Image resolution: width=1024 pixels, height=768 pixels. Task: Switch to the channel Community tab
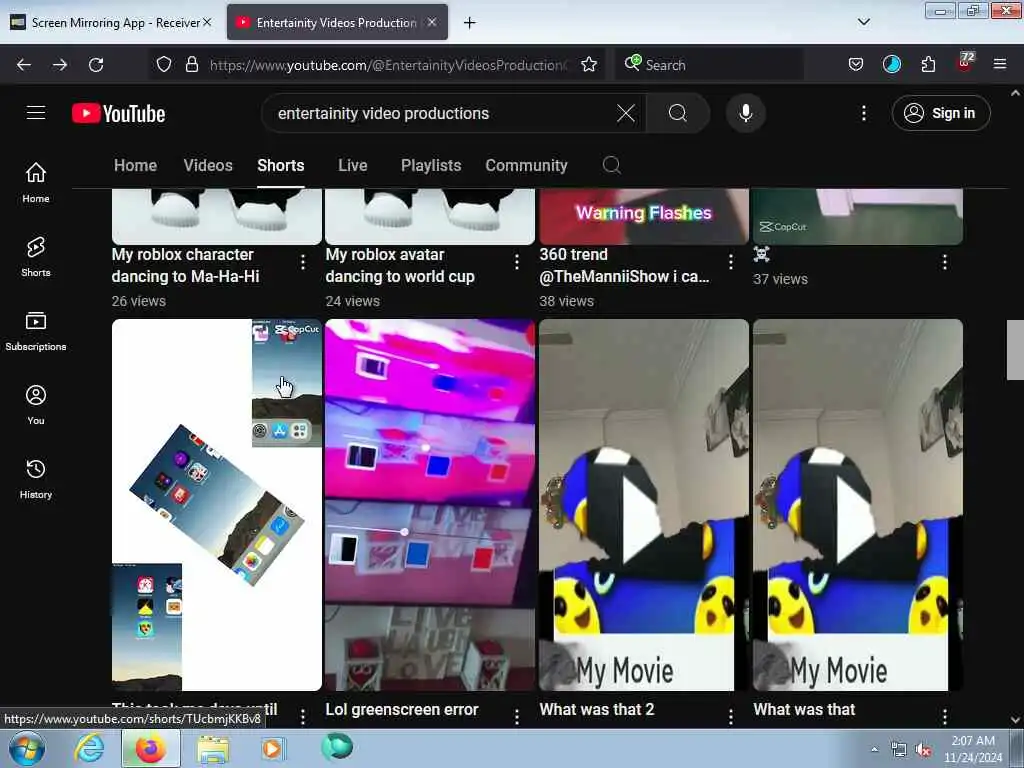point(526,165)
